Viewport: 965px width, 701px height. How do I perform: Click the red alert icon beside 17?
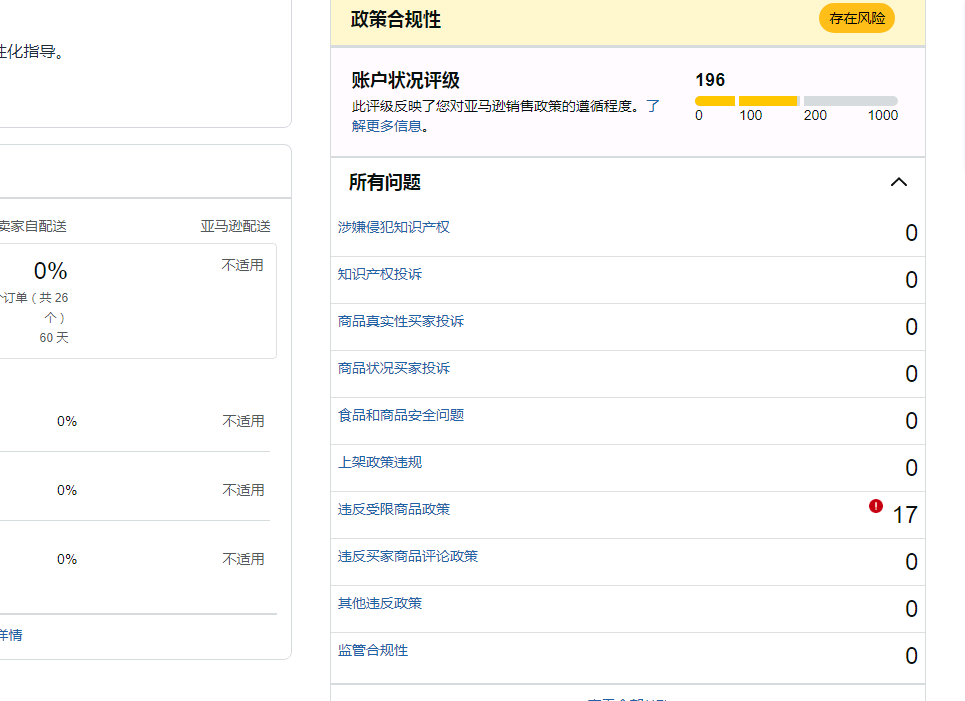coord(876,506)
